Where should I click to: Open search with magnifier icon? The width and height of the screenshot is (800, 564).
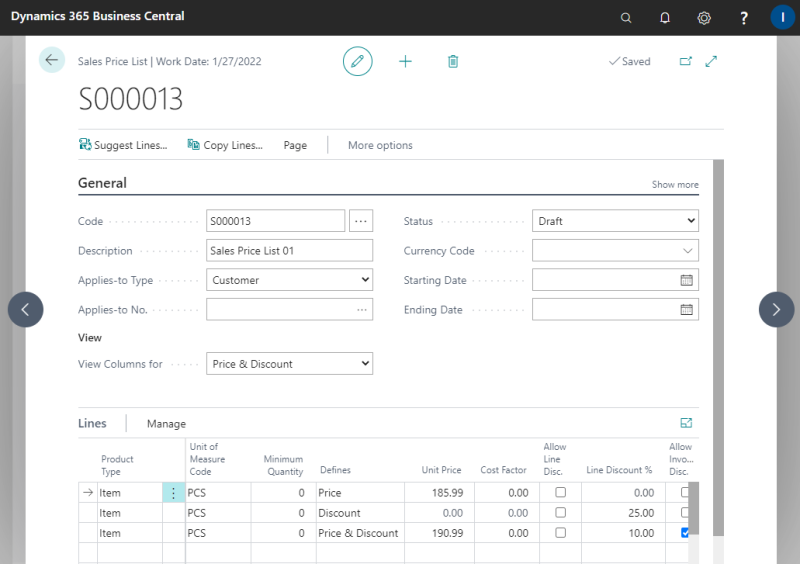click(626, 18)
